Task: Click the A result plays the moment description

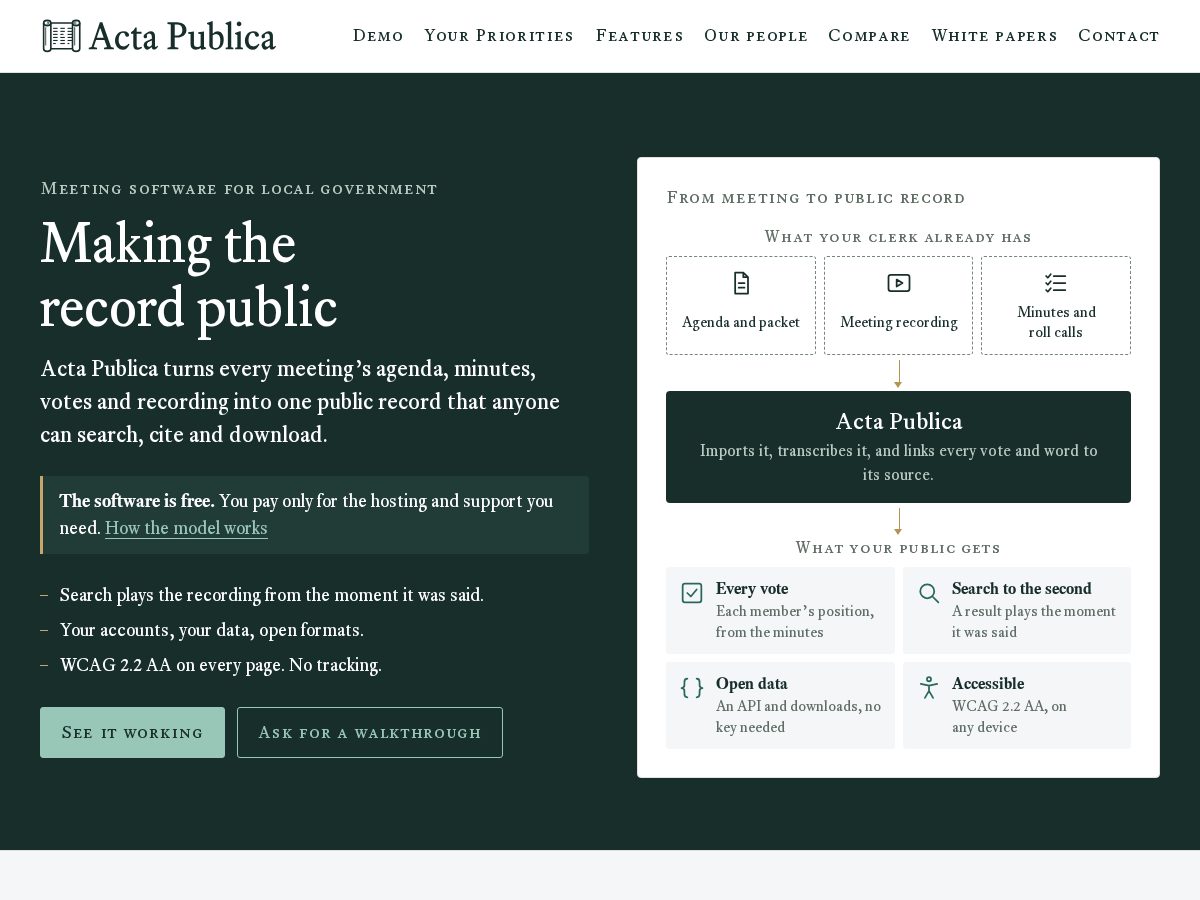Action: 1034,622
